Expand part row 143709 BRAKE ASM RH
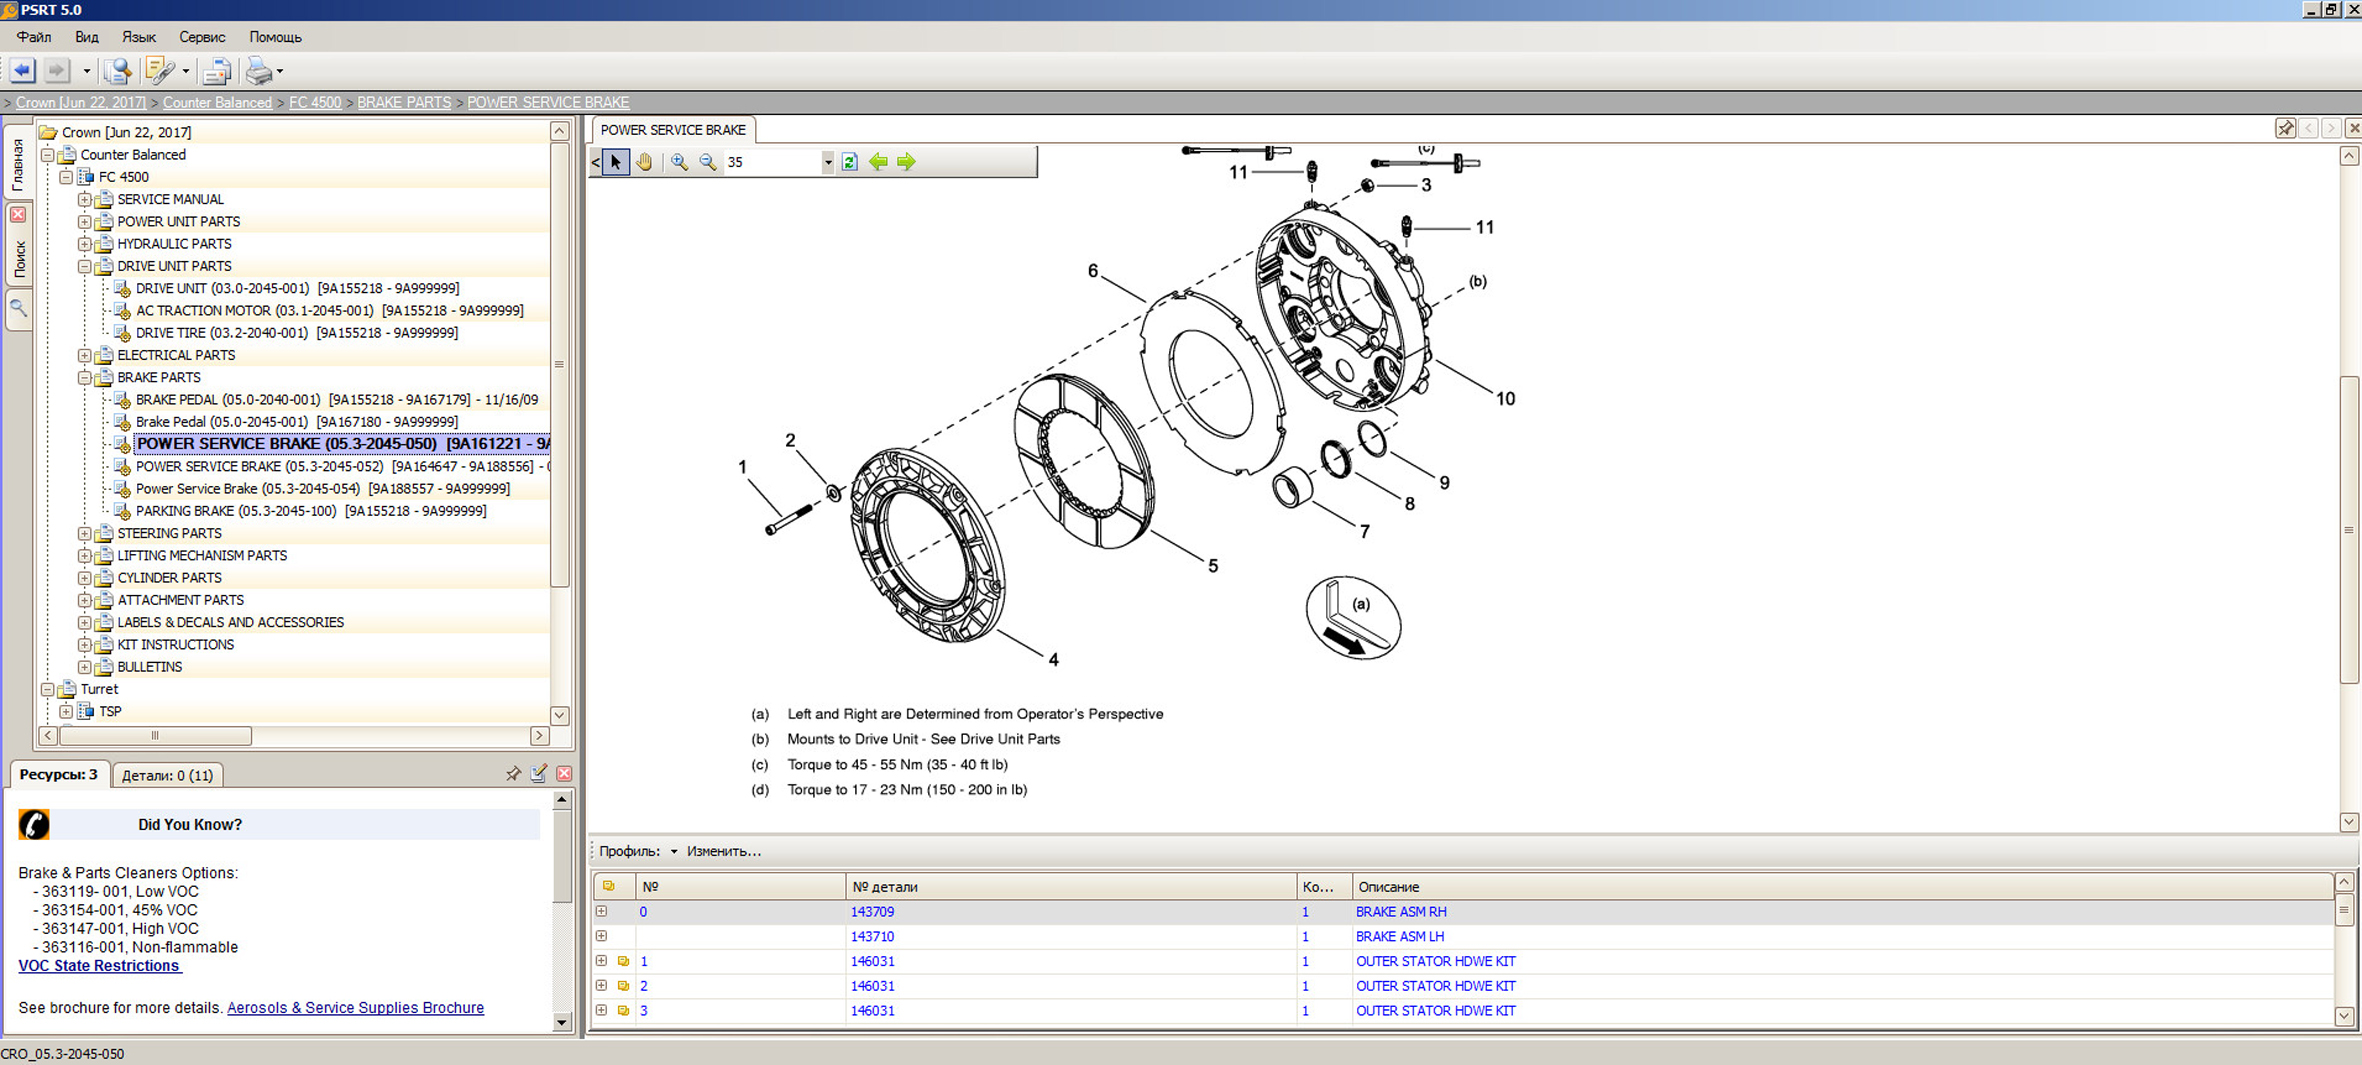 tap(601, 912)
